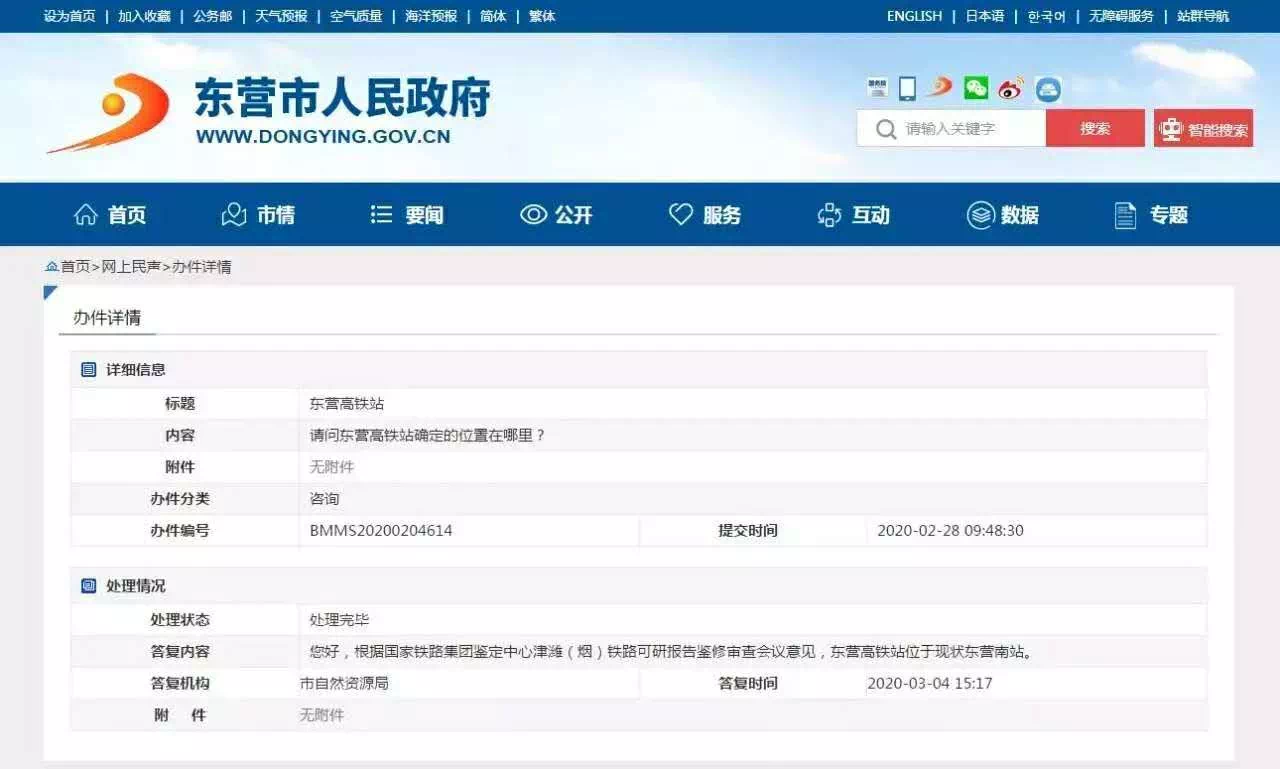The width and height of the screenshot is (1280, 769).
Task: Open 空气质量 link in top bar
Action: tap(356, 16)
